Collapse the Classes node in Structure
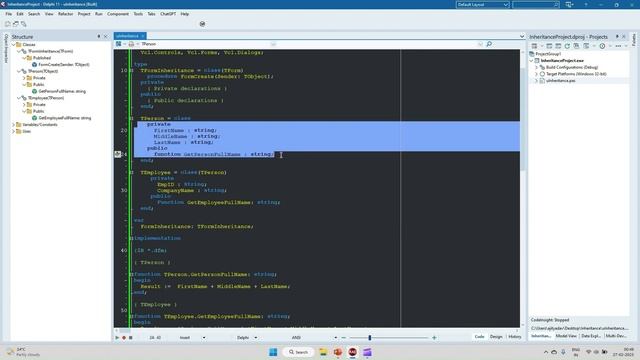 [13, 44]
